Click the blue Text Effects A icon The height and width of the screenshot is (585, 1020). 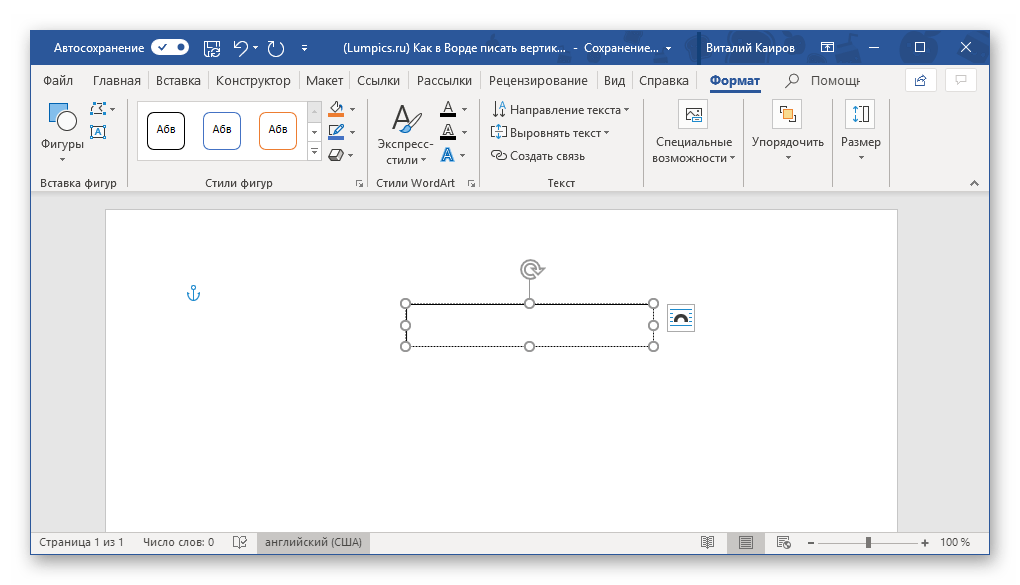tap(448, 155)
